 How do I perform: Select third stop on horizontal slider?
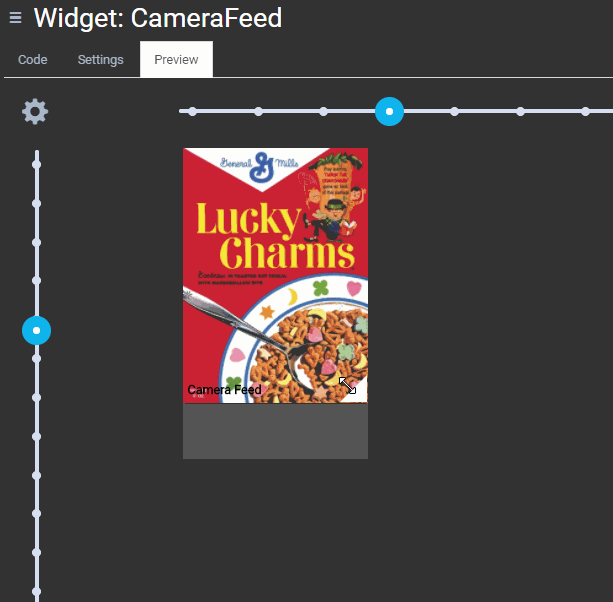(323, 111)
